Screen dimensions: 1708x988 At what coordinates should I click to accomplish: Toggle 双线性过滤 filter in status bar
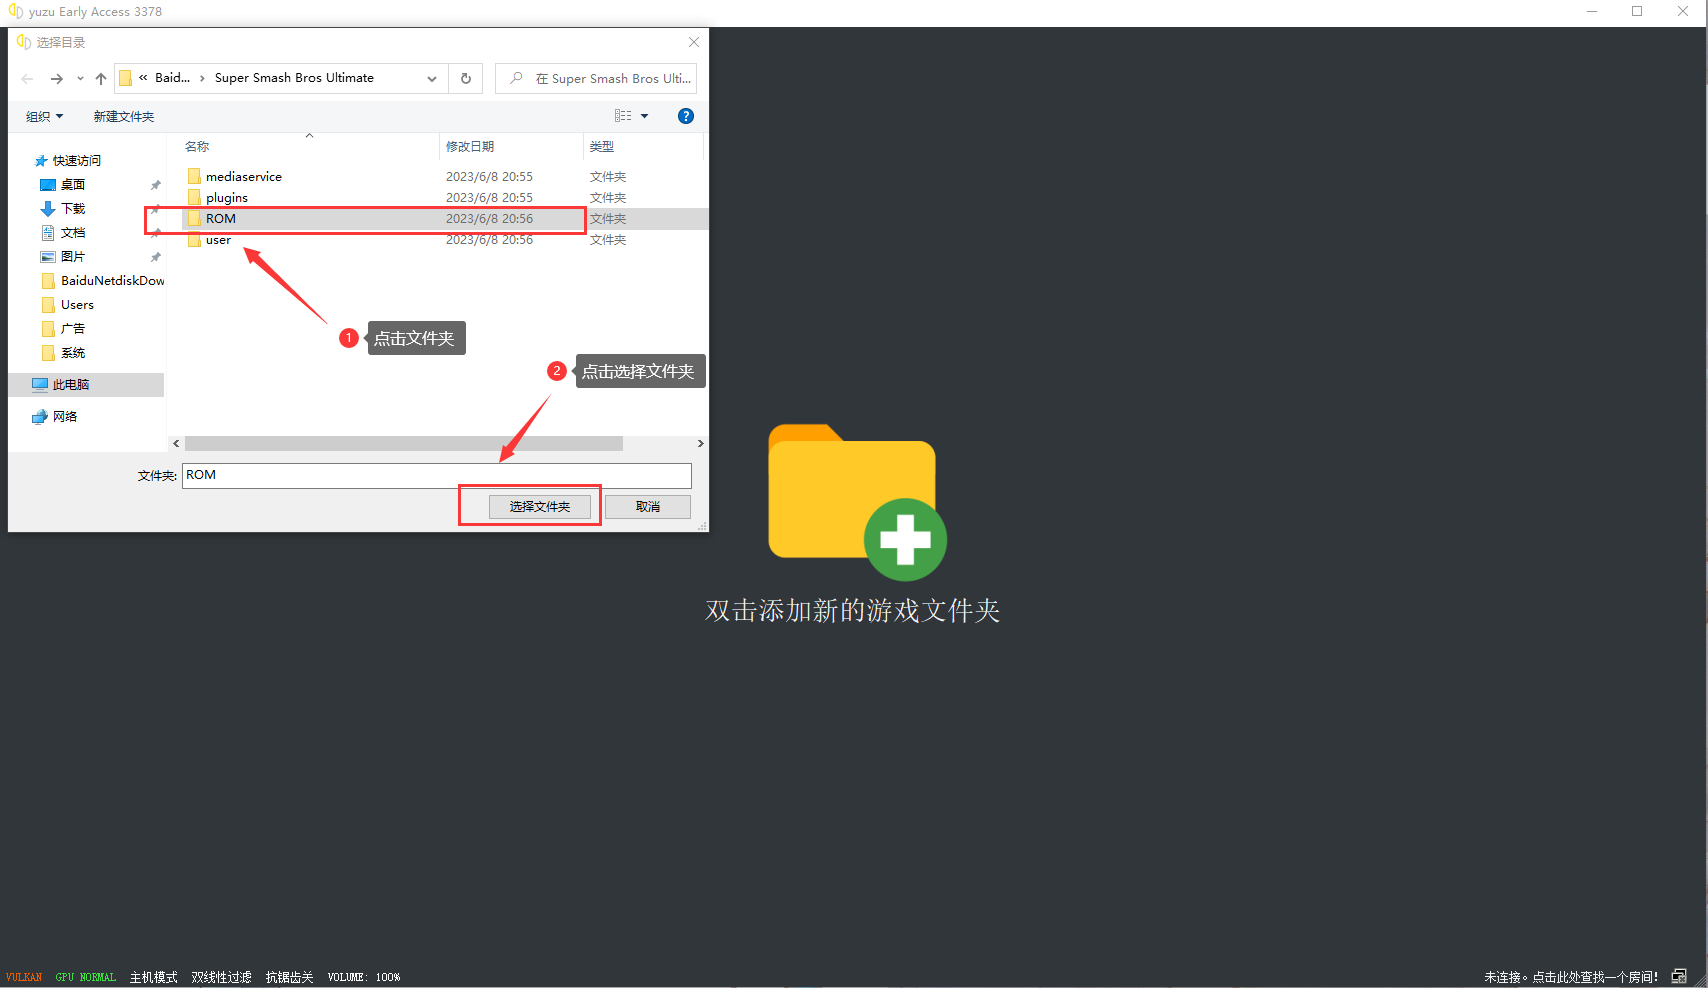[x=222, y=978]
